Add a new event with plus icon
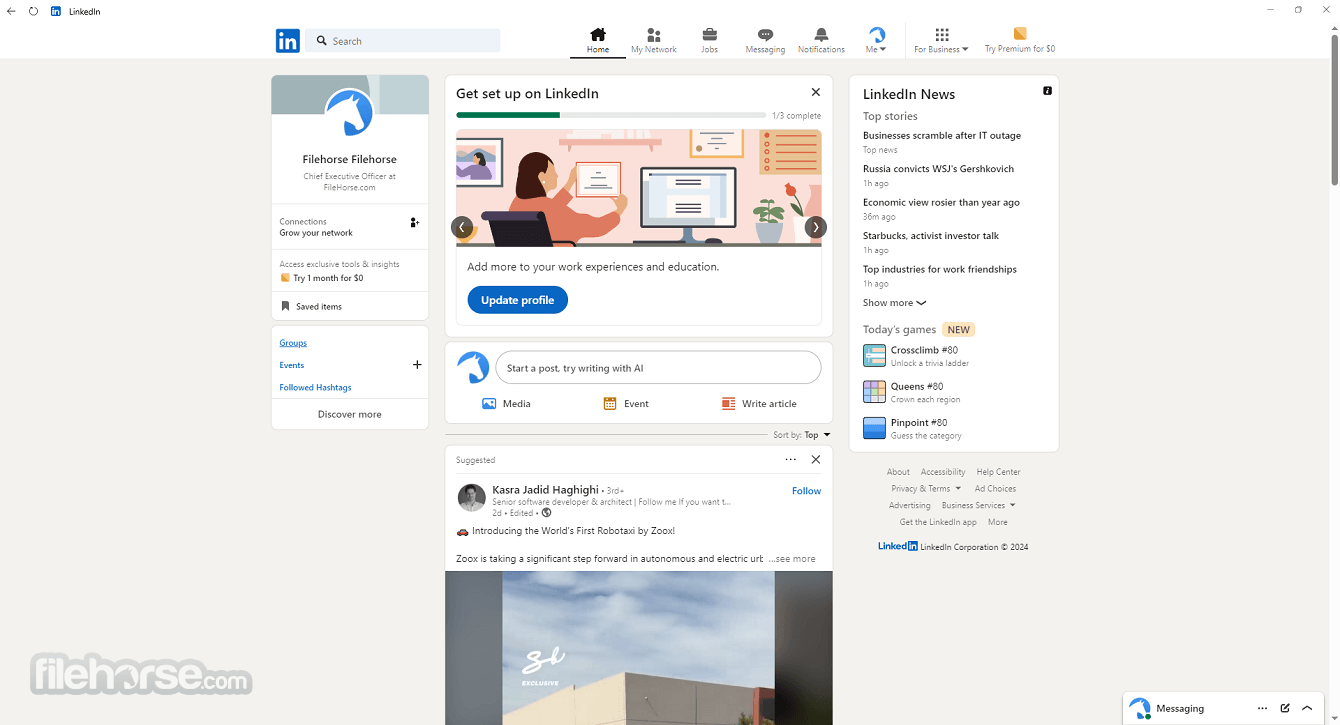The height and width of the screenshot is (725, 1340). (417, 365)
